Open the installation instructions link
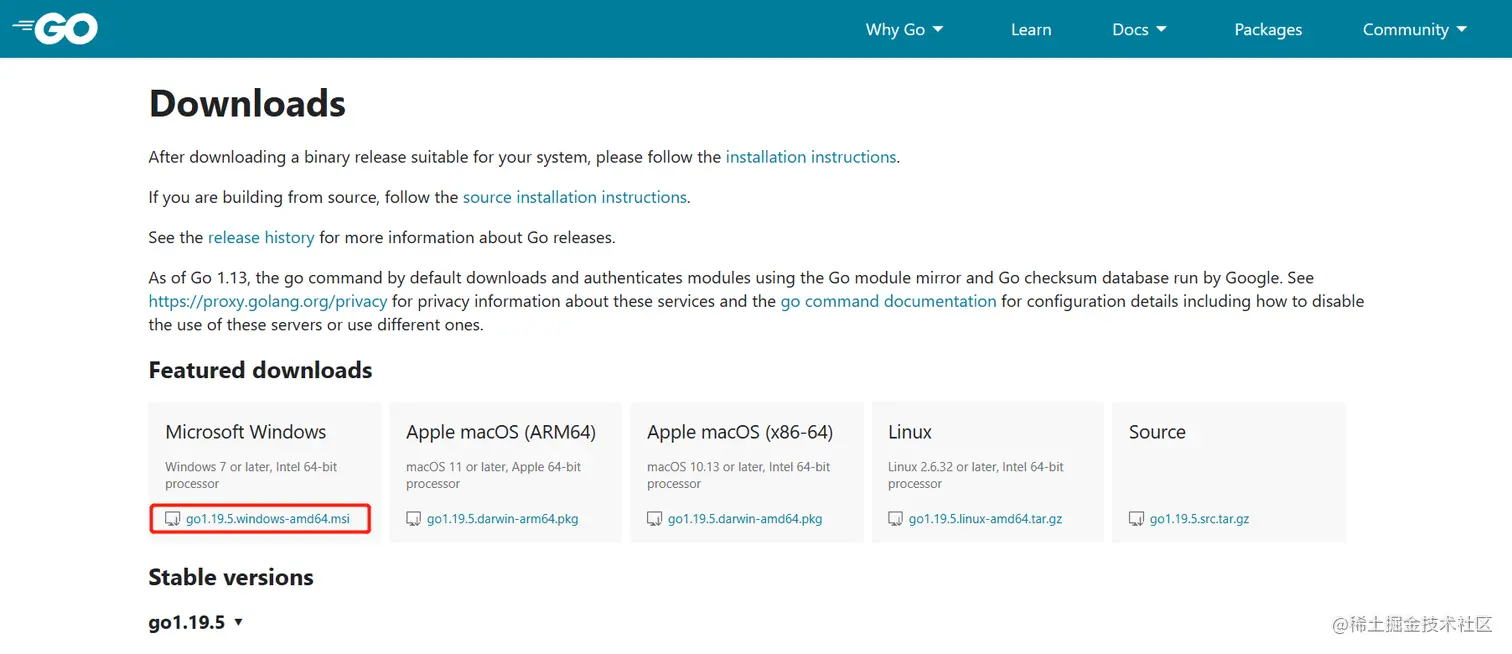 coord(810,157)
